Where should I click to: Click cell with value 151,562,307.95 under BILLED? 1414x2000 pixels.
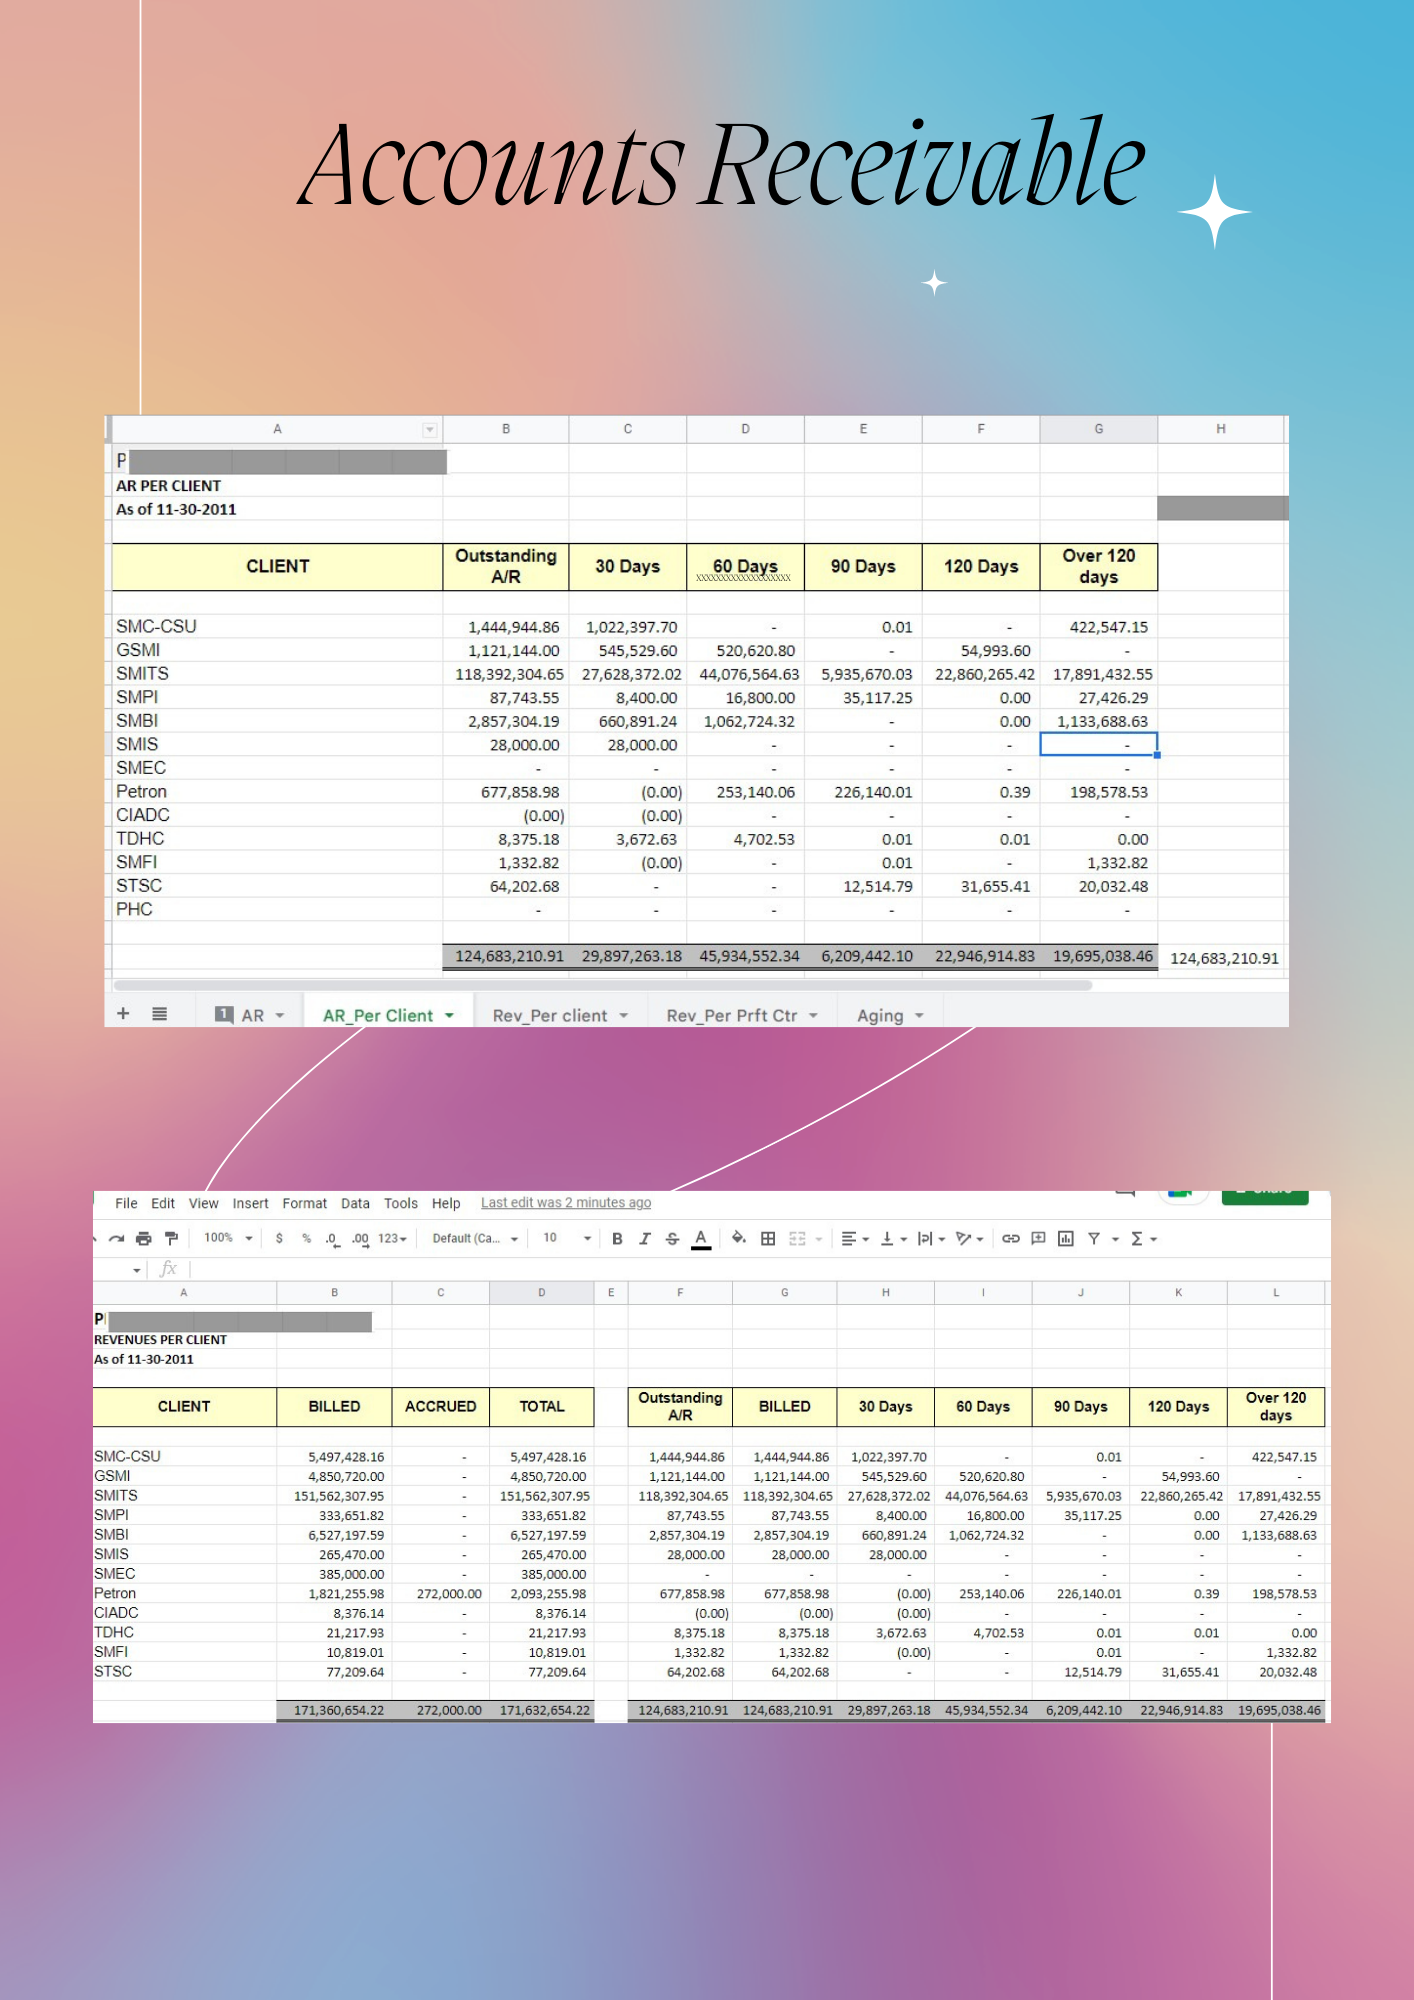point(334,1496)
